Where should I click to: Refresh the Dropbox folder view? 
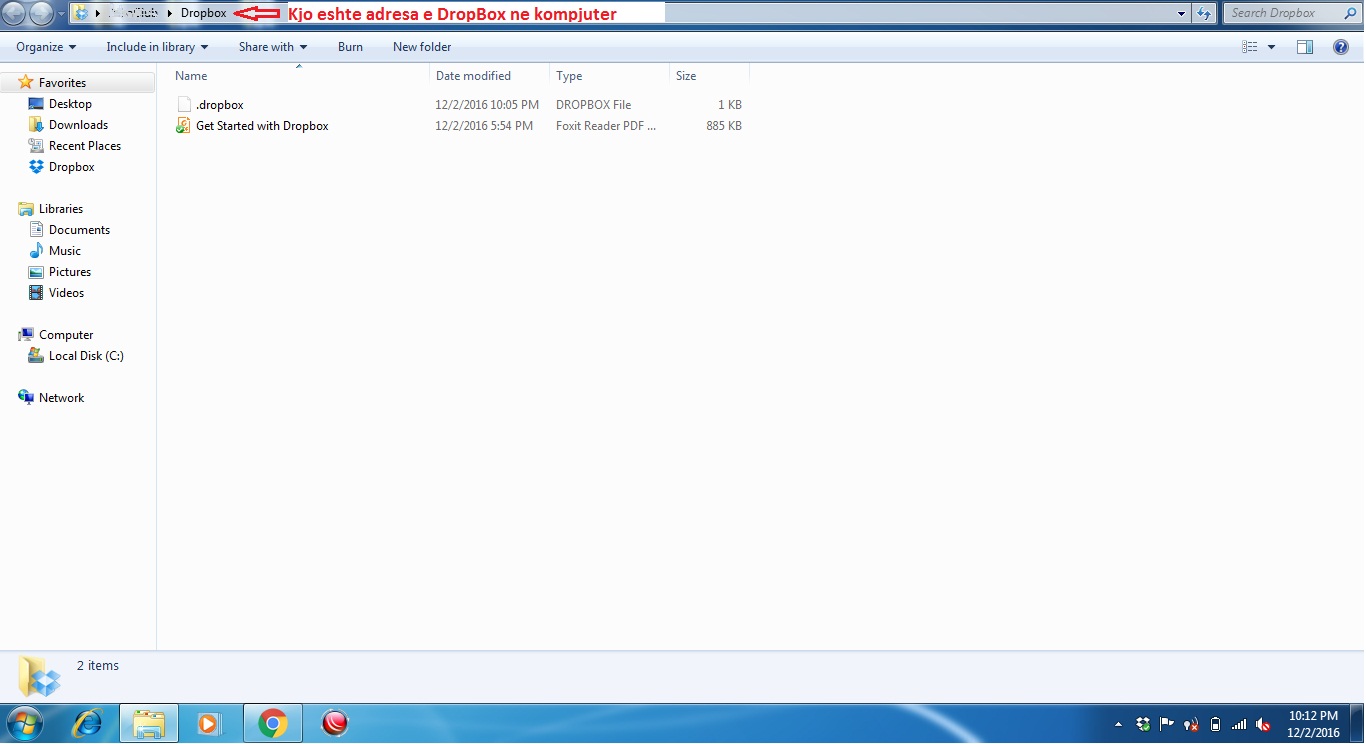1205,13
